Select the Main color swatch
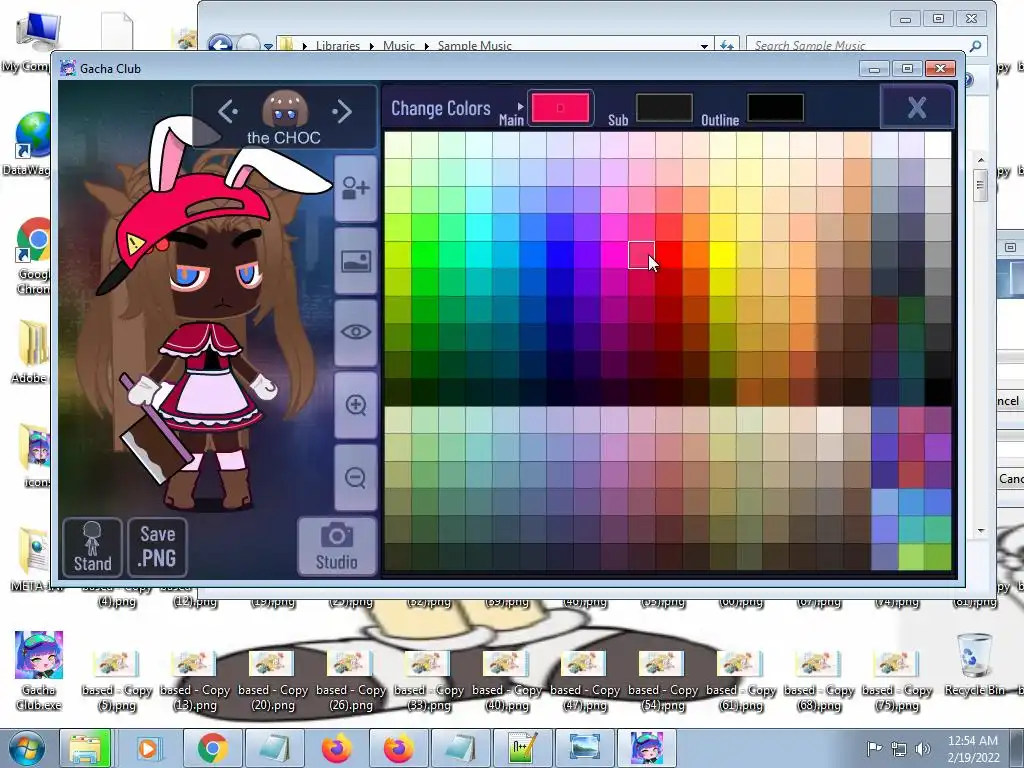1024x768 pixels. point(560,108)
